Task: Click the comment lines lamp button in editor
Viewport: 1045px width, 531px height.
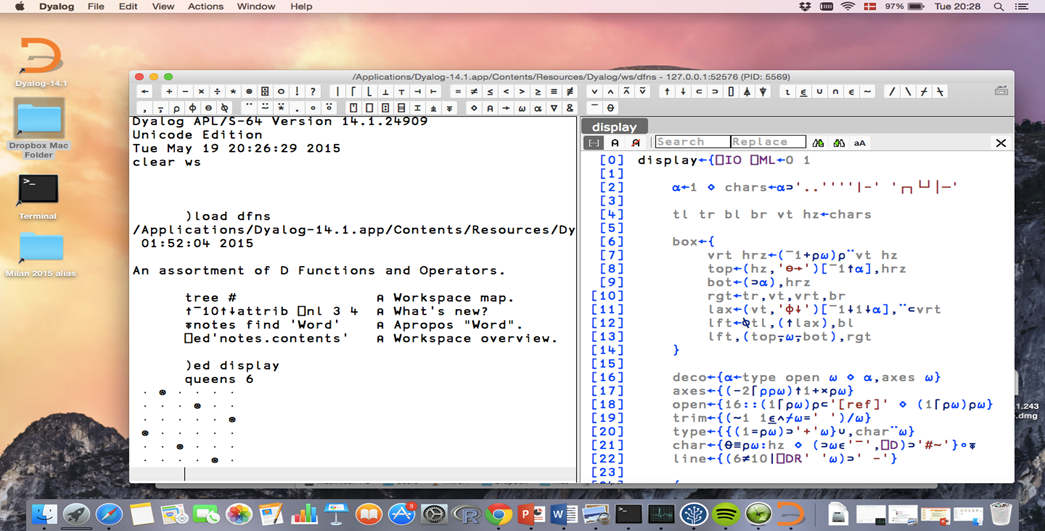Action: (614, 143)
